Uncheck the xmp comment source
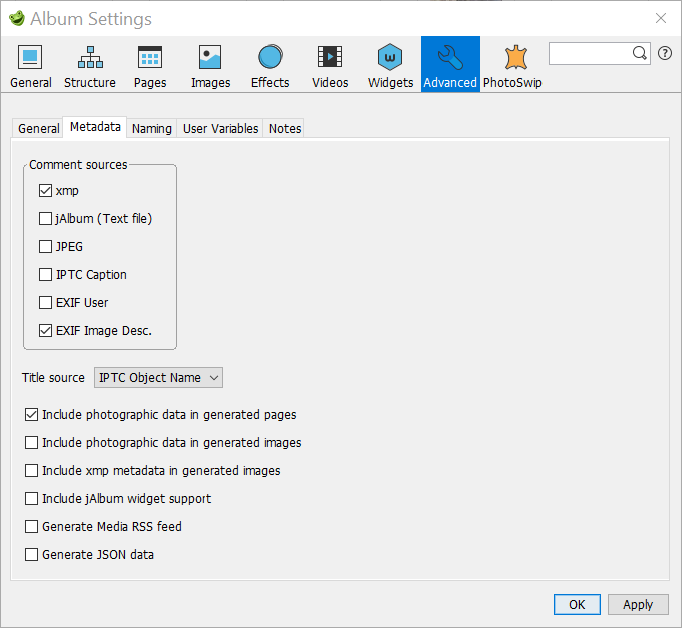The width and height of the screenshot is (682, 628). pyautogui.click(x=45, y=190)
